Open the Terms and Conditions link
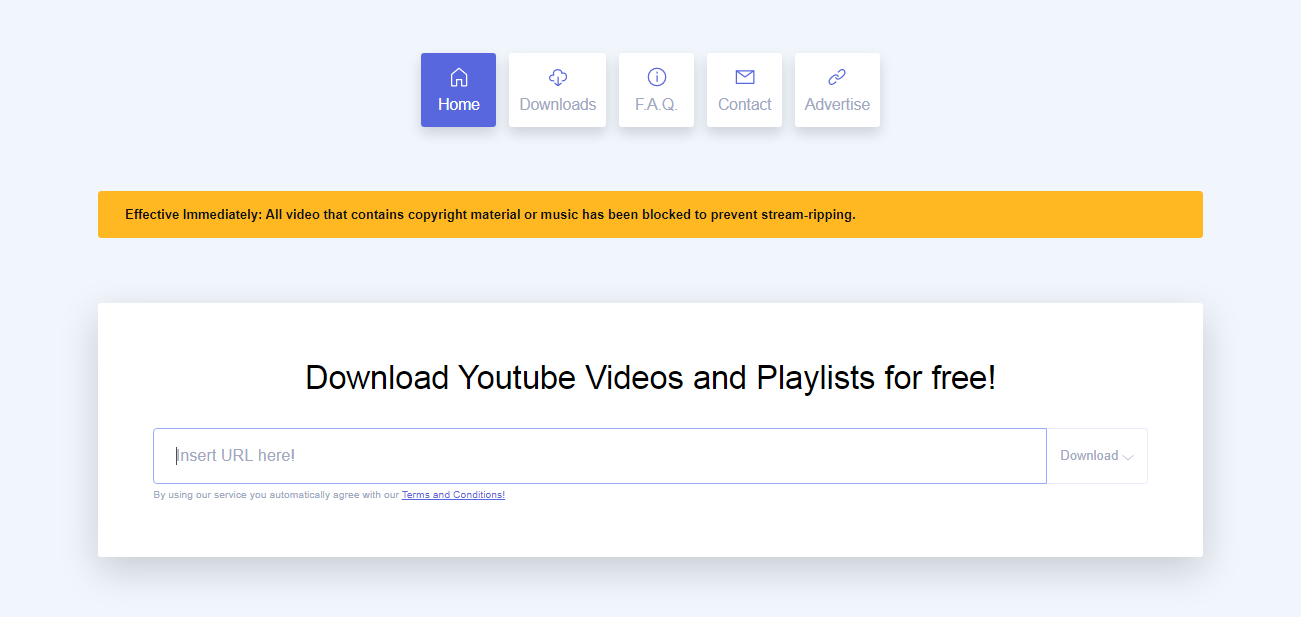Viewport: 1301px width, 617px height. point(453,494)
